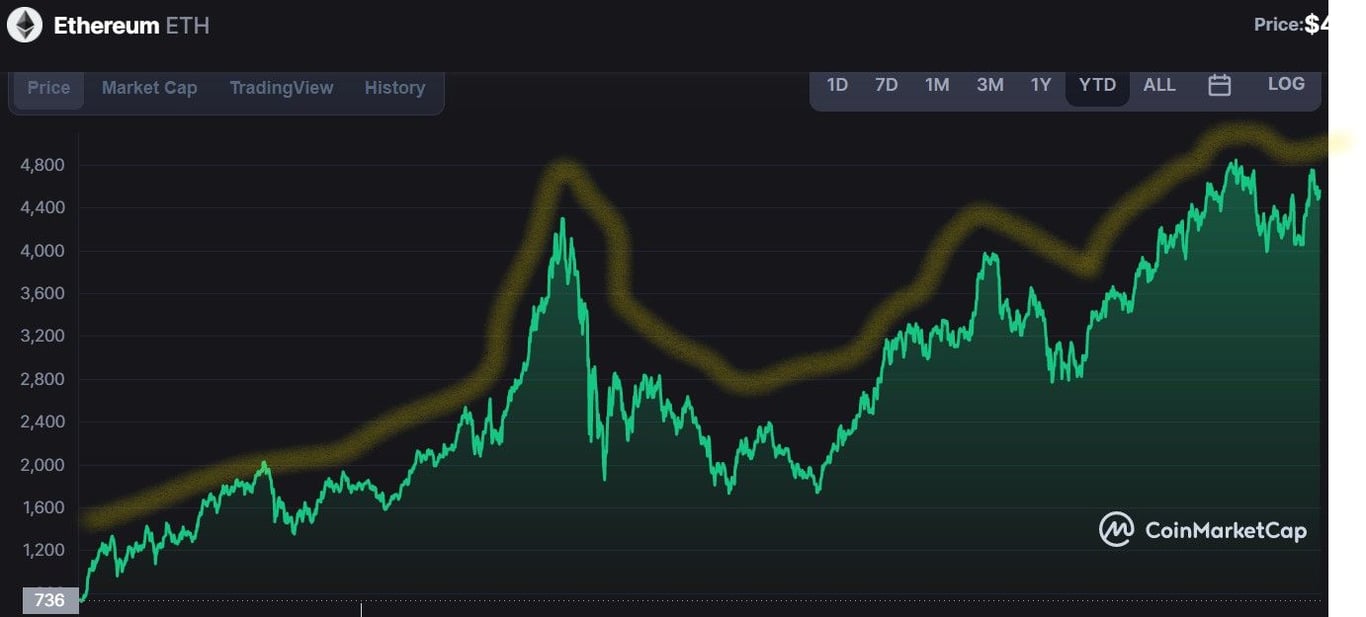The height and width of the screenshot is (617, 1366).
Task: Click the Ethereum diamond logo icon
Action: (25, 25)
